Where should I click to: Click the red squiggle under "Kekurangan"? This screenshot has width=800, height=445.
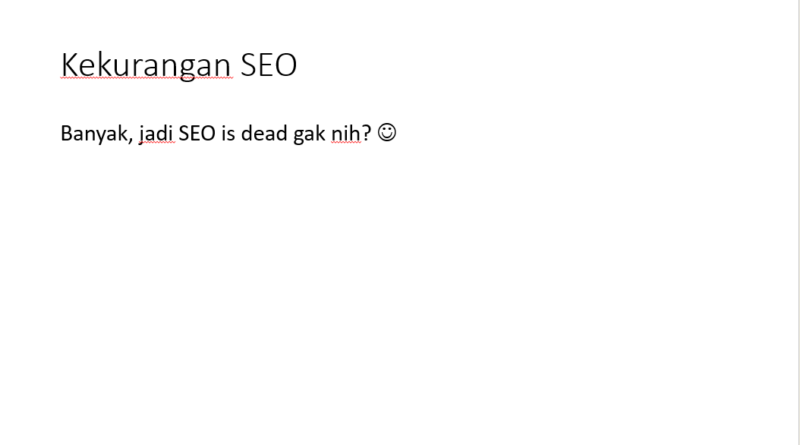[x=146, y=78]
